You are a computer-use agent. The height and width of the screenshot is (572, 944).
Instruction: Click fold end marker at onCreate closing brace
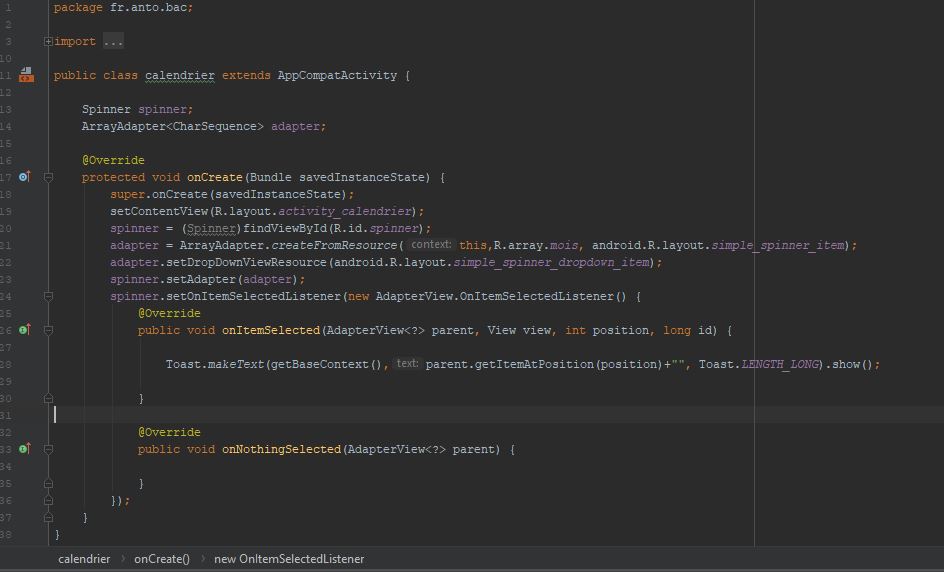[48, 517]
